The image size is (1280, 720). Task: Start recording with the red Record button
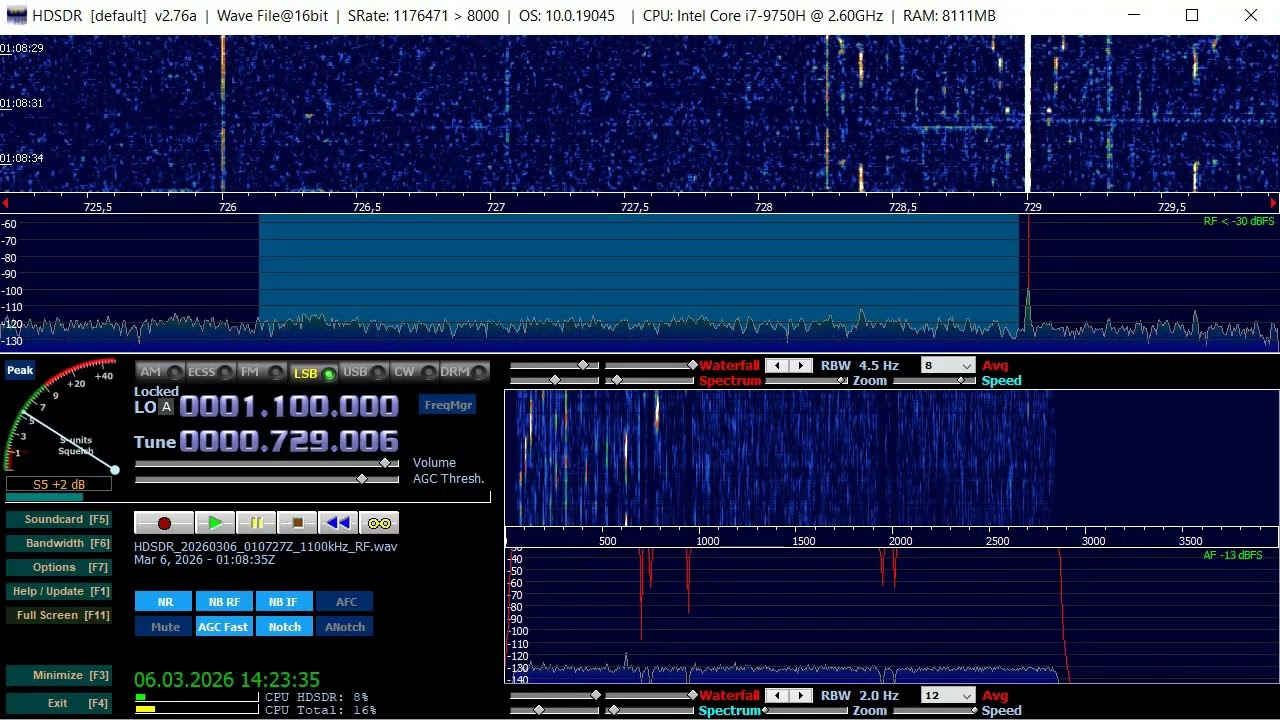coord(164,523)
